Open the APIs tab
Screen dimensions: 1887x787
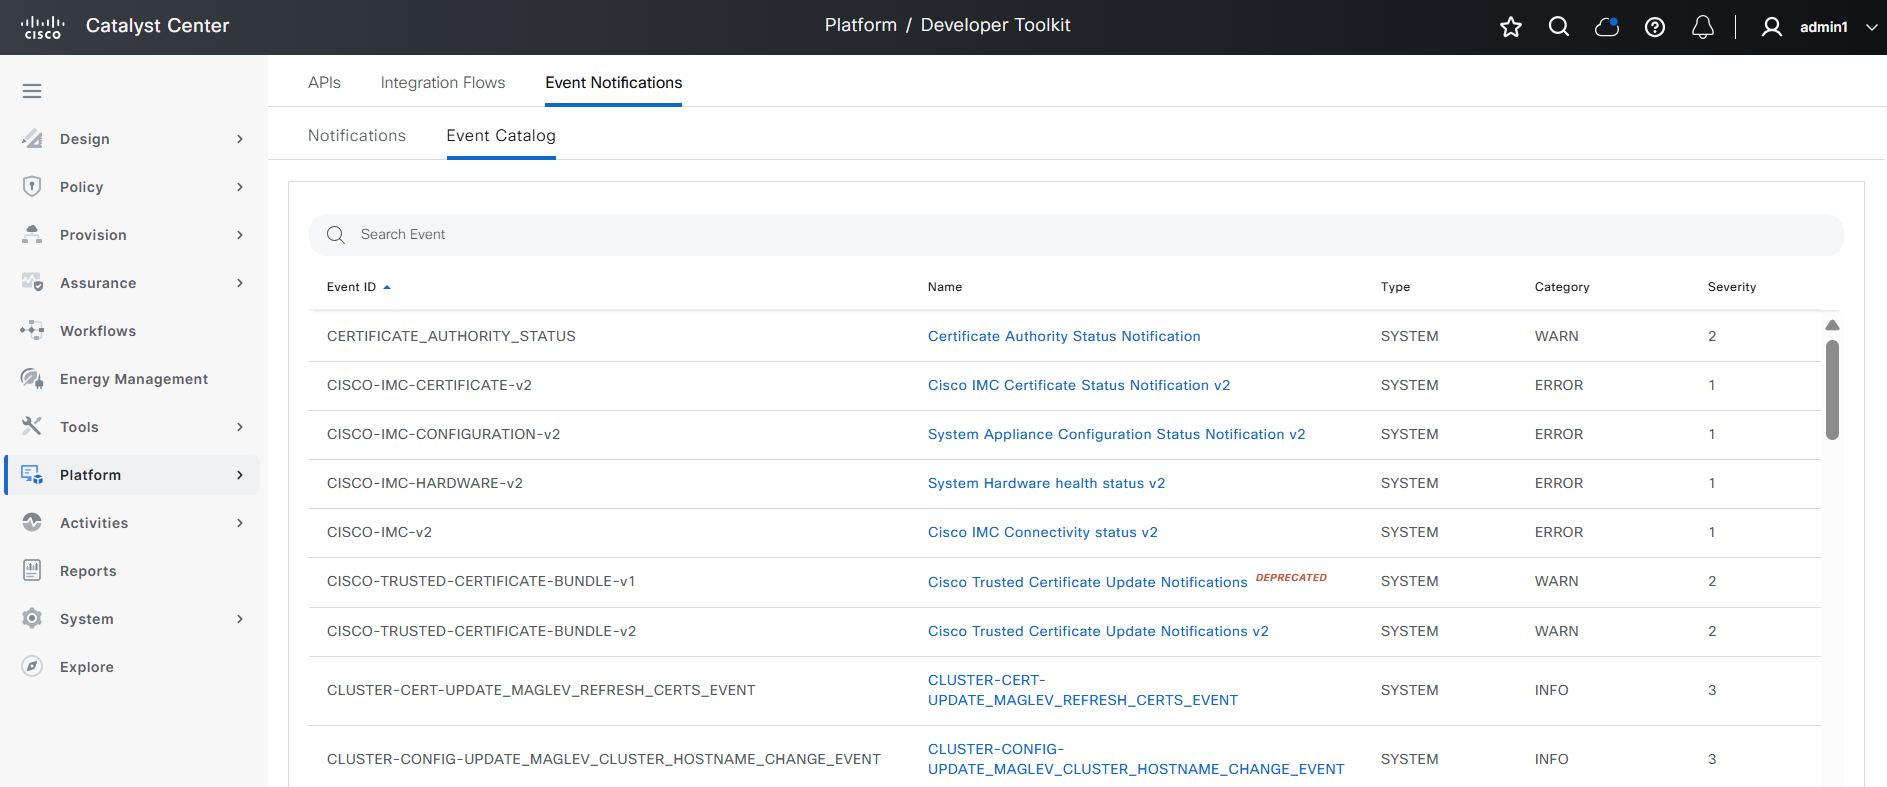(324, 83)
